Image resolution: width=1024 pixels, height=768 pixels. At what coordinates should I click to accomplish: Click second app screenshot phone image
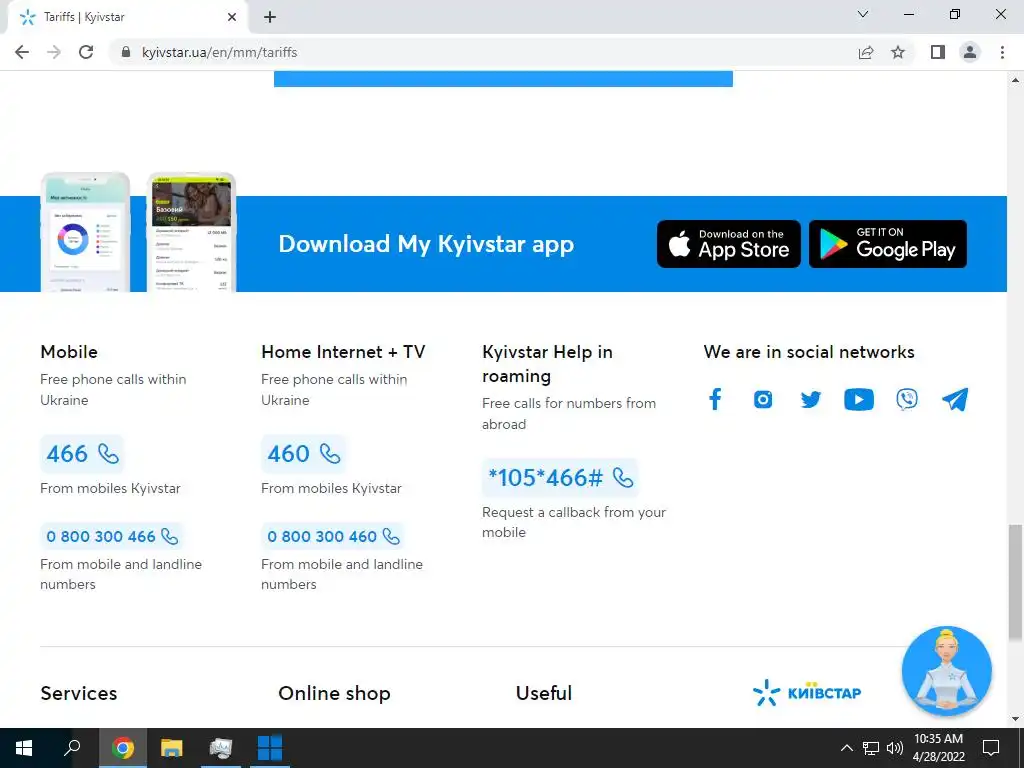(x=191, y=232)
